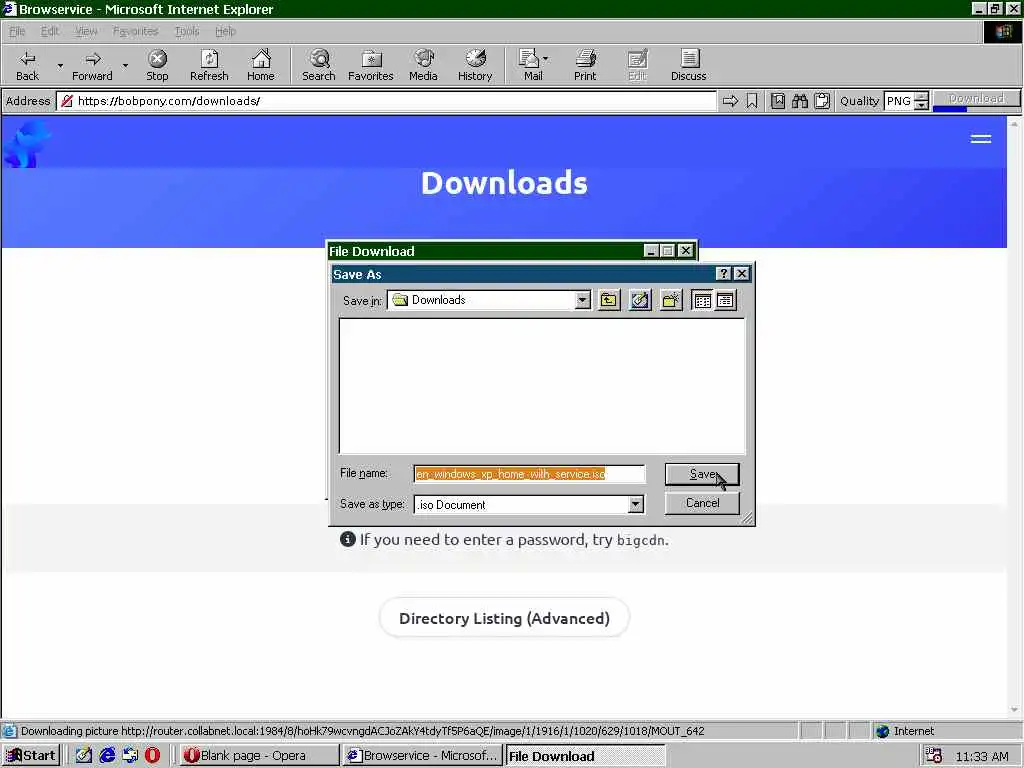Click the Go arrow next to the address bar
Screen dimensions: 1024x768
click(x=730, y=101)
